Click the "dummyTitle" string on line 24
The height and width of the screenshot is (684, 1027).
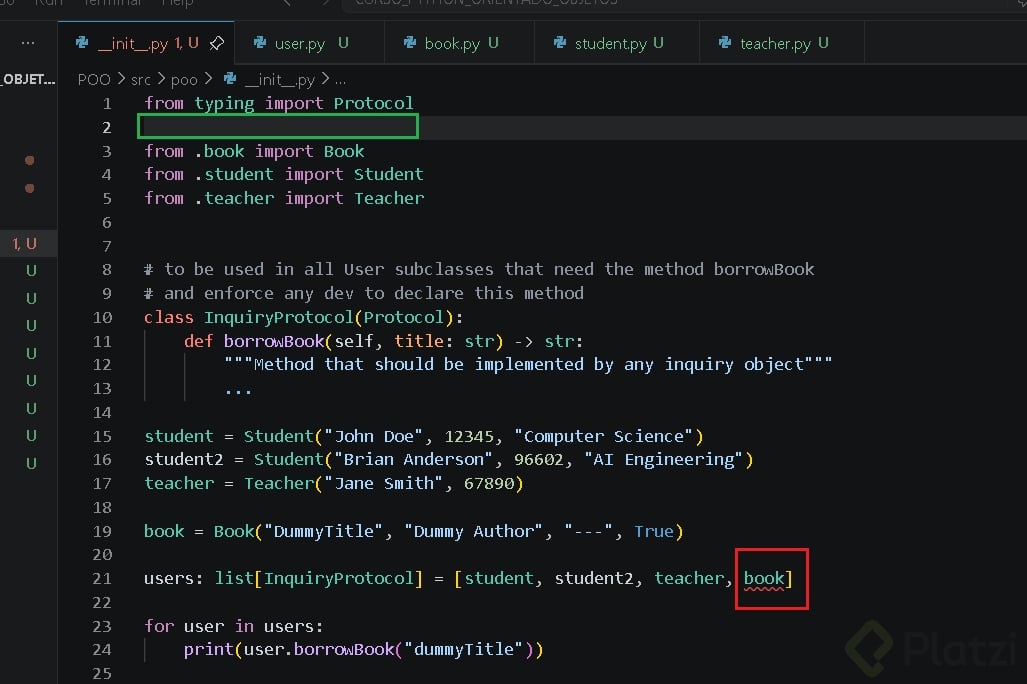coord(464,650)
